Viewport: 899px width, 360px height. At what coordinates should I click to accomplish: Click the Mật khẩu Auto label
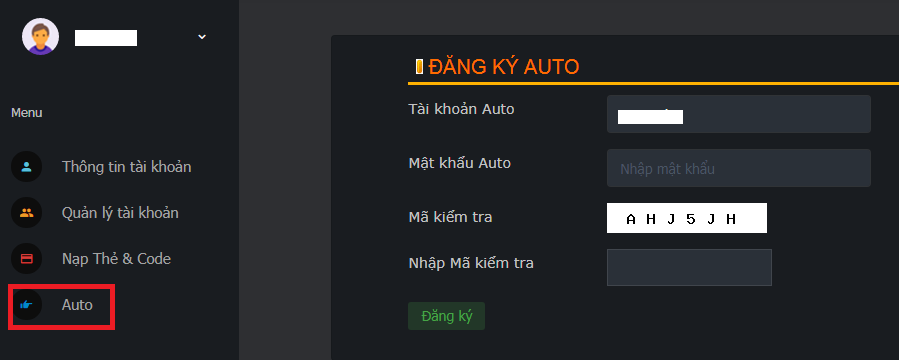tap(459, 163)
